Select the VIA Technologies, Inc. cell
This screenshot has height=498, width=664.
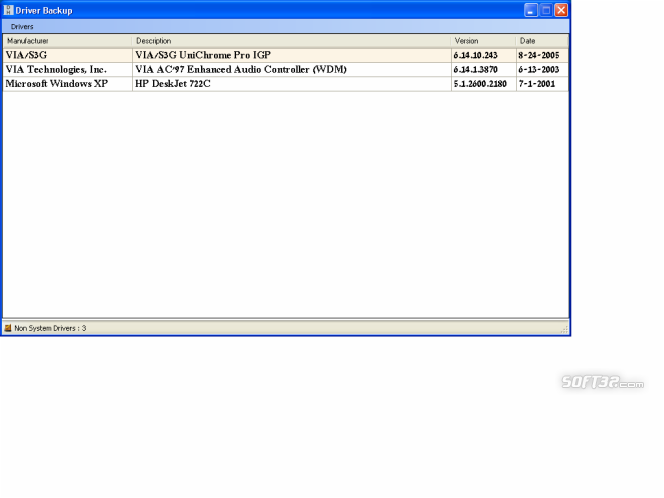coord(68,69)
